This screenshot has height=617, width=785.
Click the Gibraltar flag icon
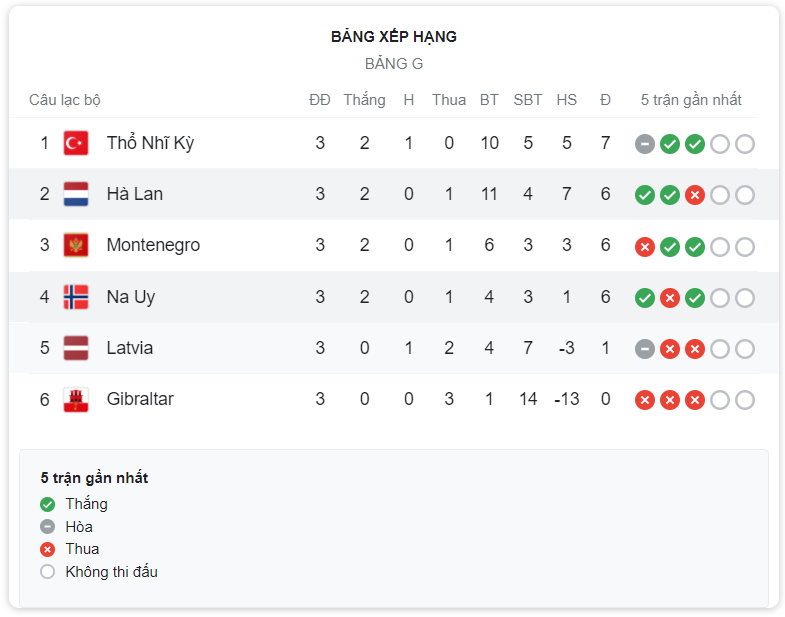pos(76,400)
